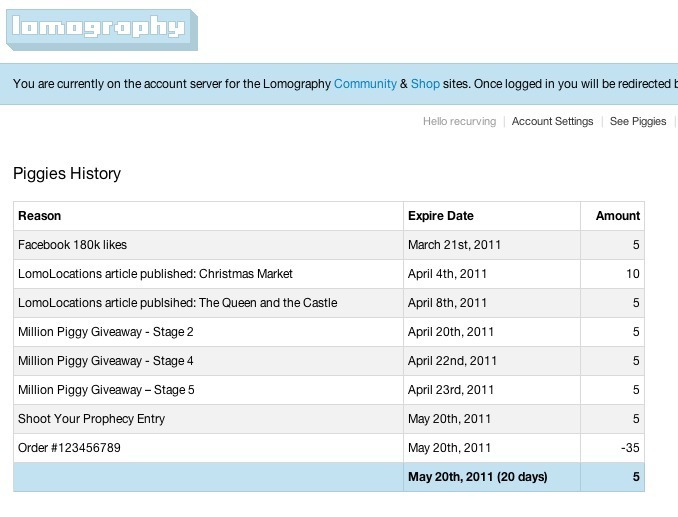678x517 pixels.
Task: Click the Reason column header
Action: coord(40,216)
